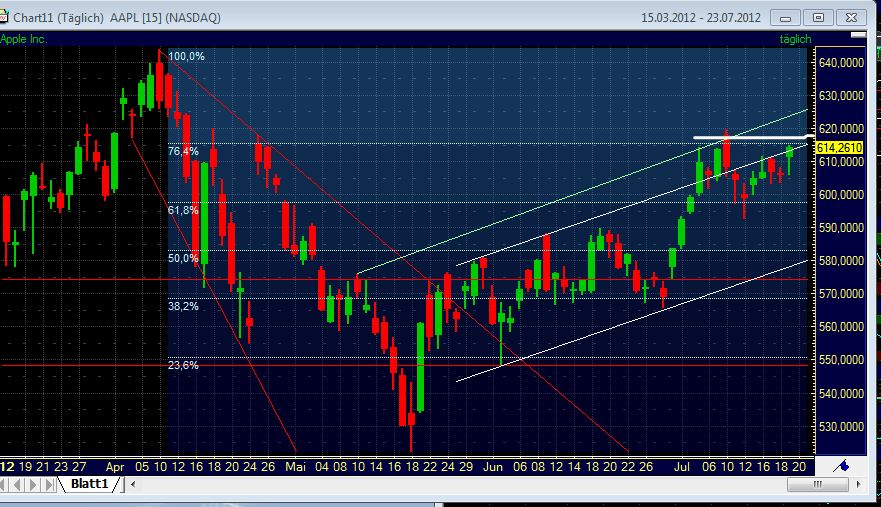Jump to last sheet tab arrow
881x507 pixels.
tap(50, 485)
